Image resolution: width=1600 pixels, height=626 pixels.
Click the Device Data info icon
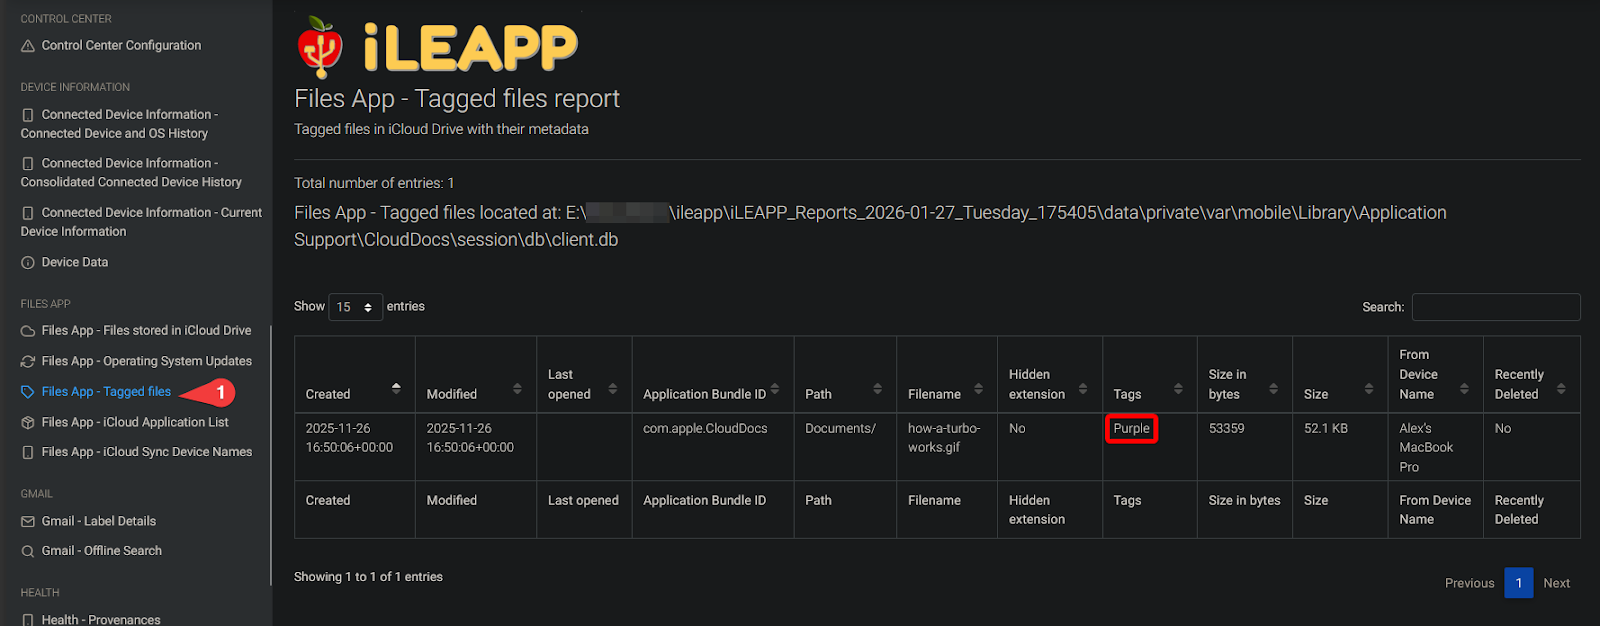(x=28, y=263)
